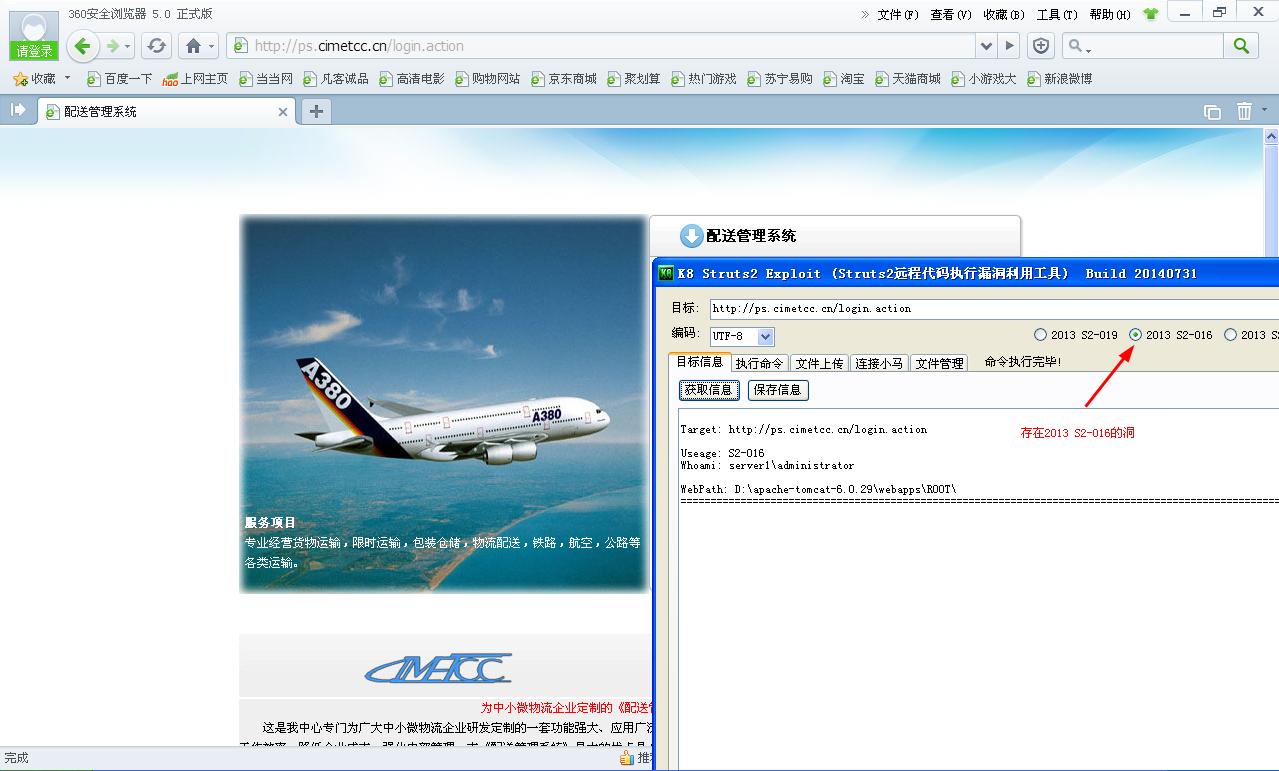Click the K8 icon in exploit window title
Viewport: 1279px width, 771px height.
(665, 273)
